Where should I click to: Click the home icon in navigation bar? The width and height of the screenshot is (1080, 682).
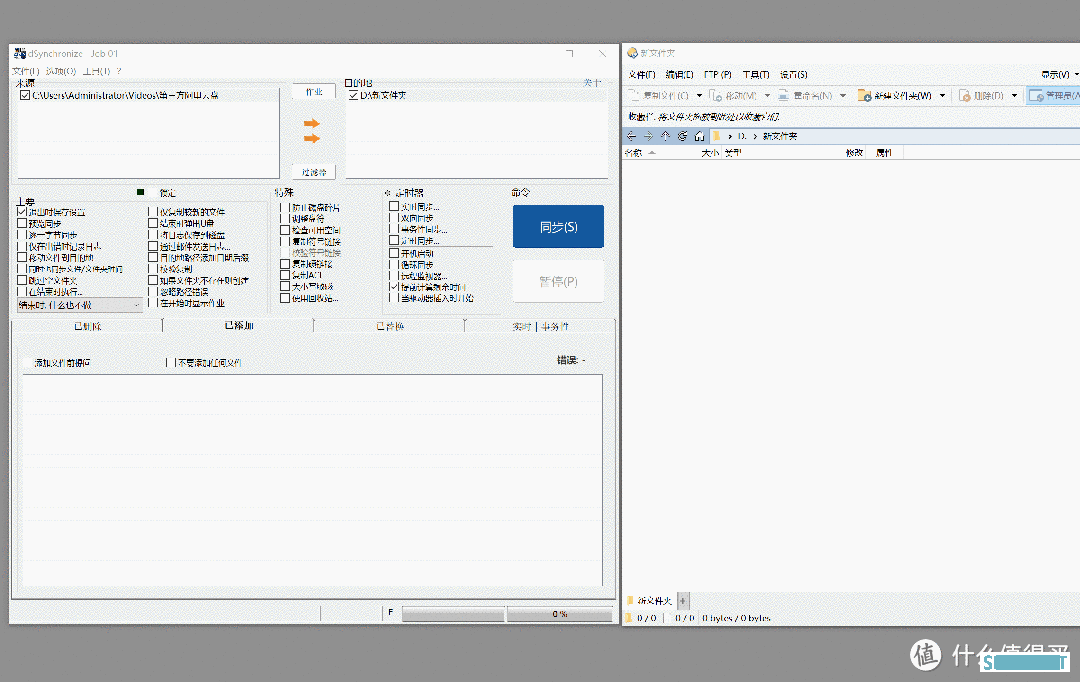click(x=699, y=135)
